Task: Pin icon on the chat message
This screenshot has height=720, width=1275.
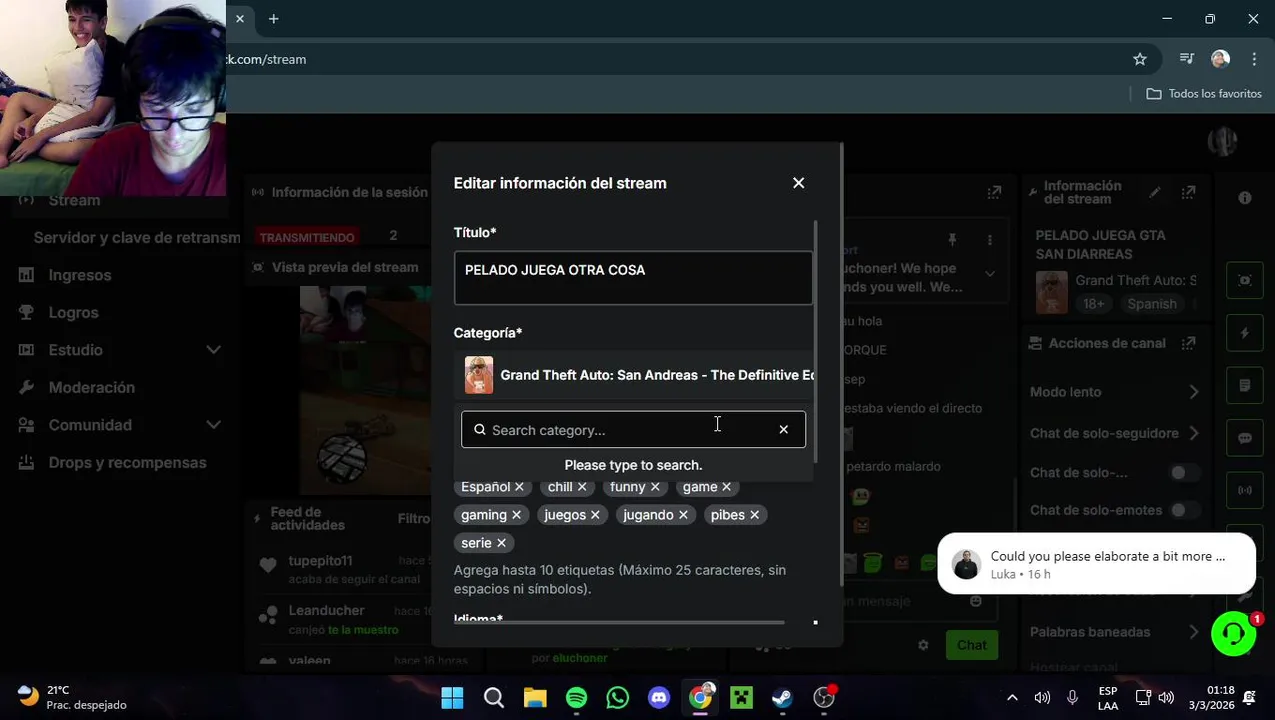Action: [x=952, y=240]
